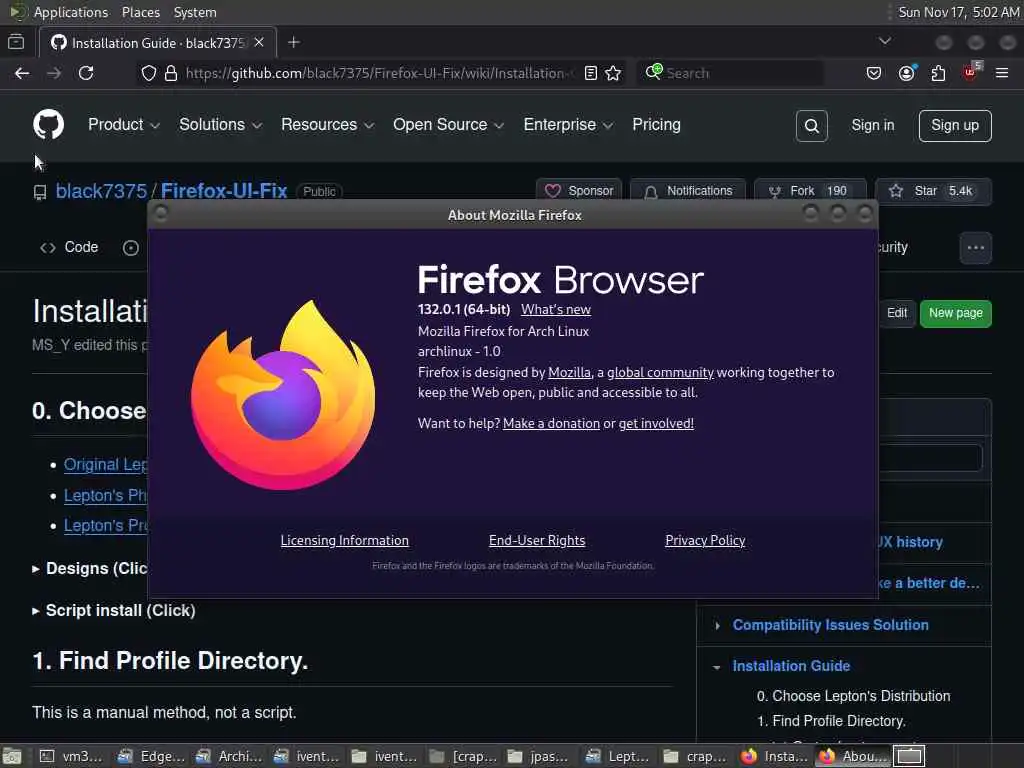Open the Pocket save icon

[874, 73]
